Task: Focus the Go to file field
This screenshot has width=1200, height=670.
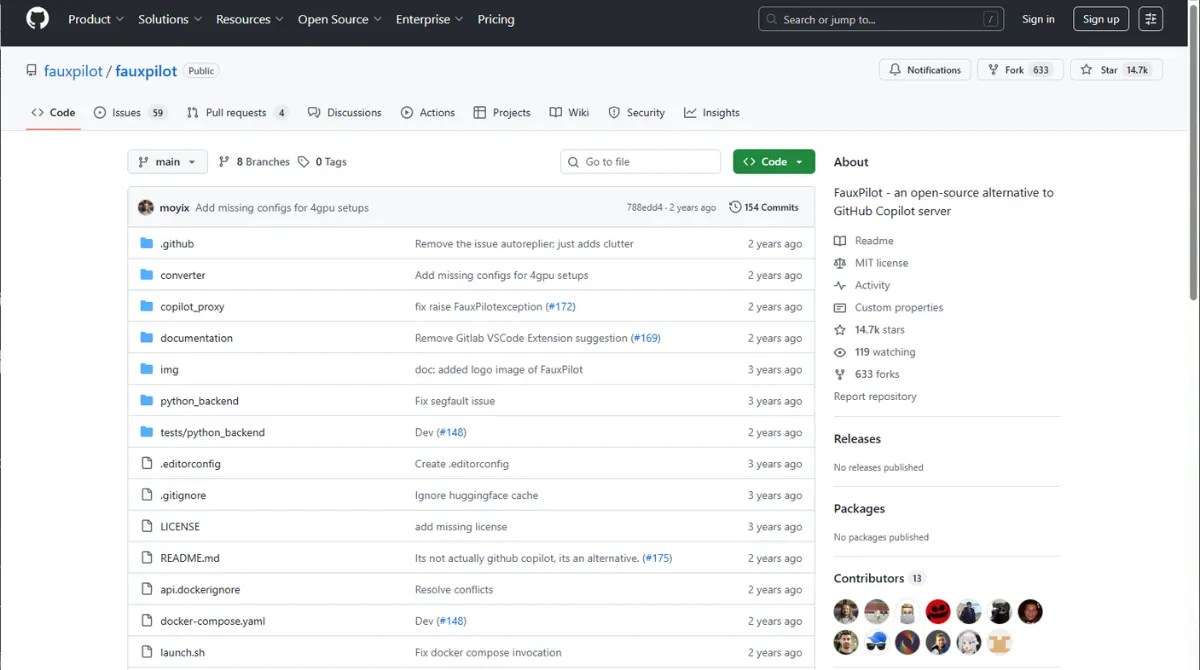Action: tap(640, 162)
